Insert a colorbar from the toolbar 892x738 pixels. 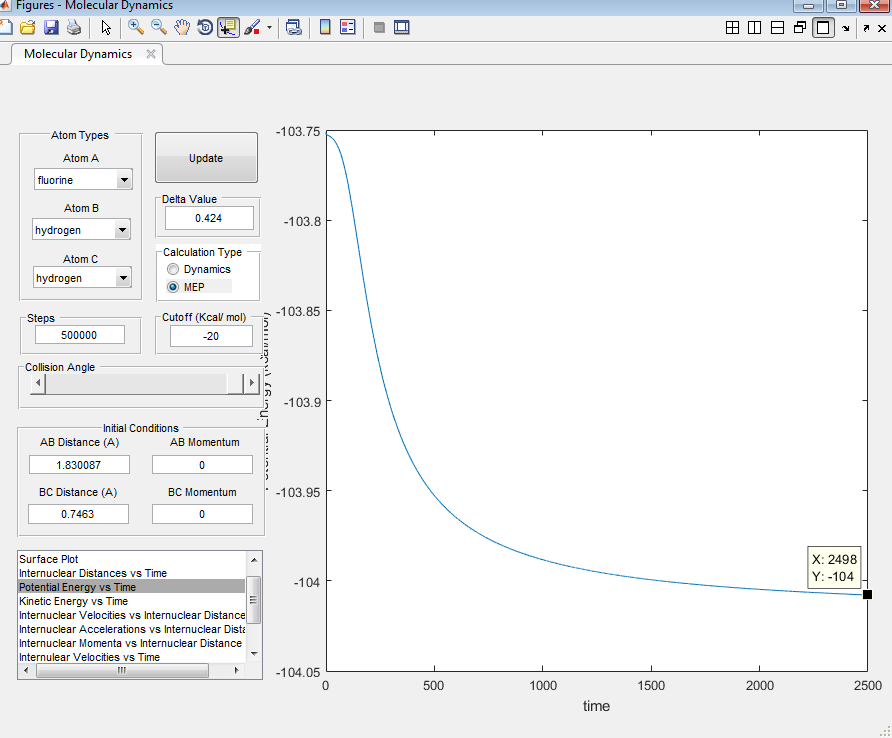325,27
